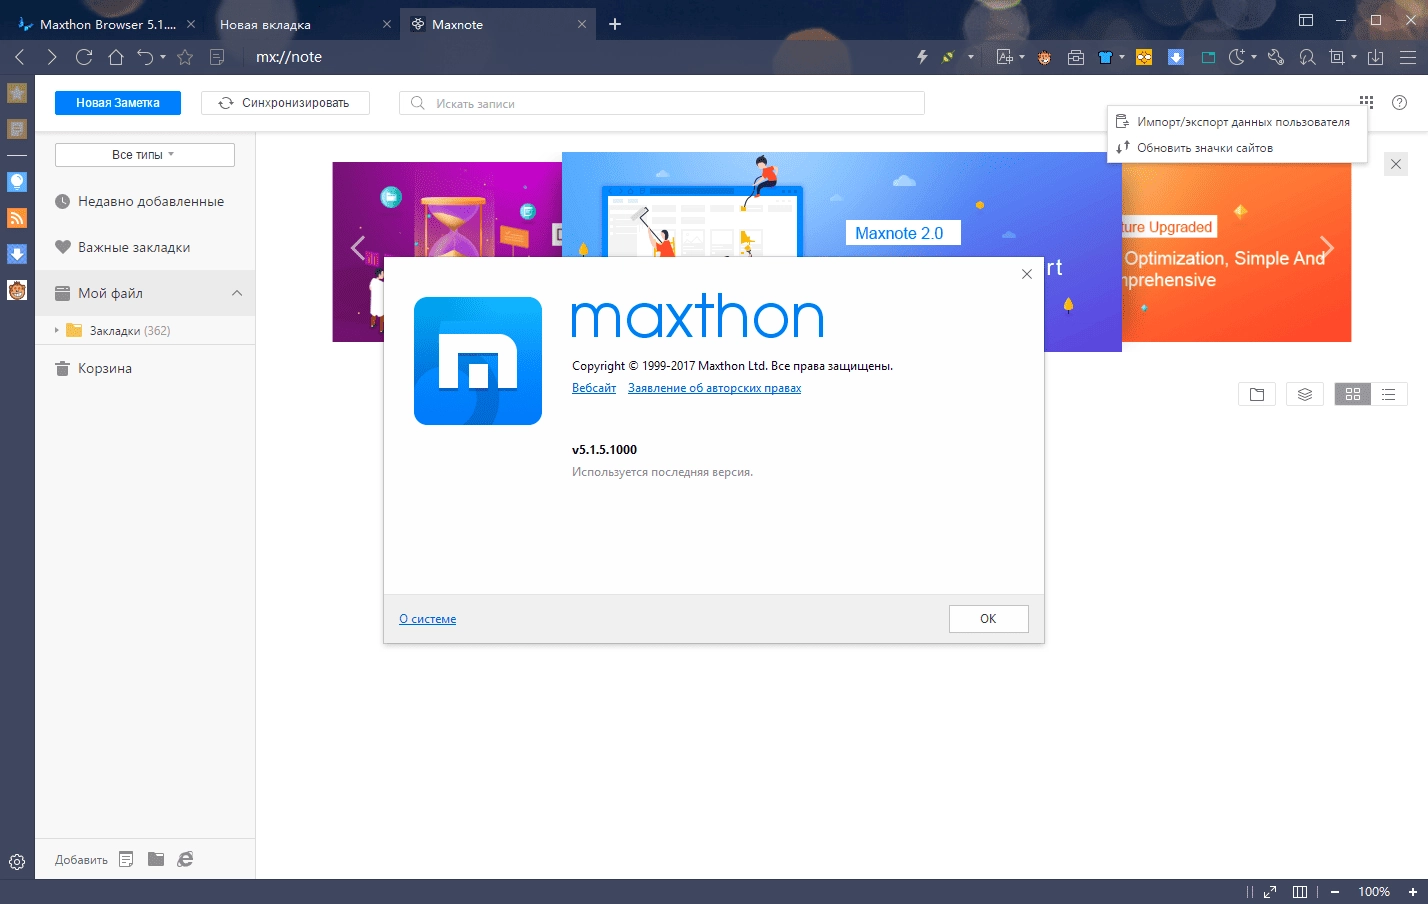This screenshot has height=904, width=1428.
Task: Click the teal window icon in toolbar
Action: 1208,57
